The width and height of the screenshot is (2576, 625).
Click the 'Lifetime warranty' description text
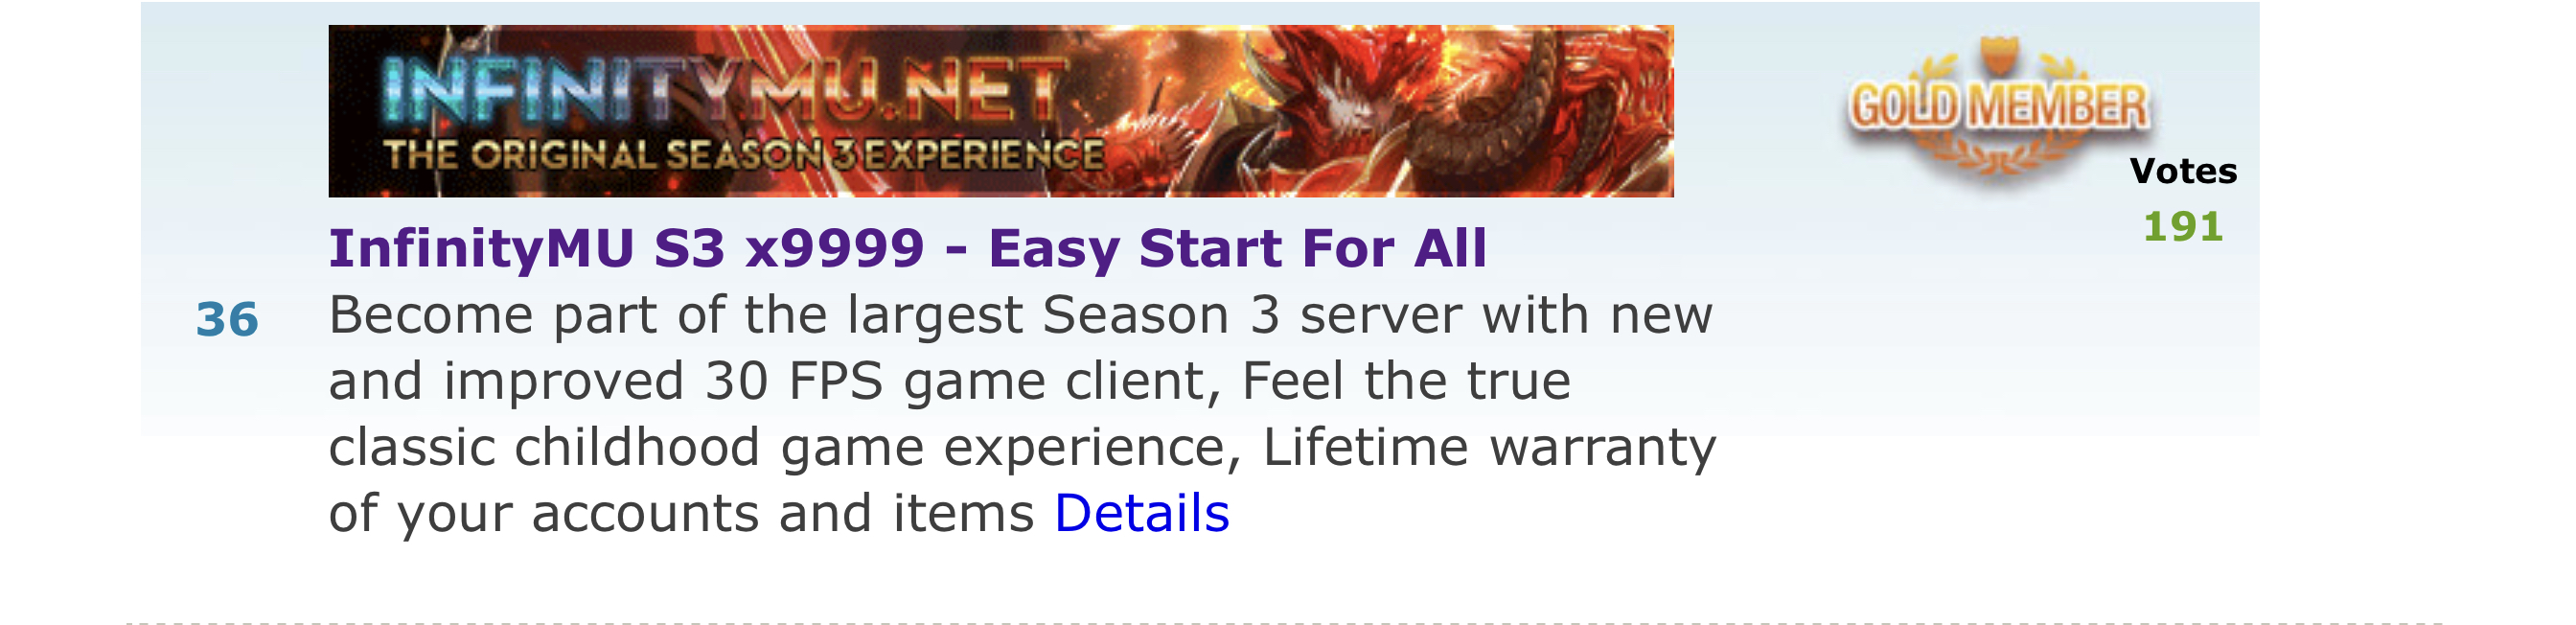(1490, 447)
